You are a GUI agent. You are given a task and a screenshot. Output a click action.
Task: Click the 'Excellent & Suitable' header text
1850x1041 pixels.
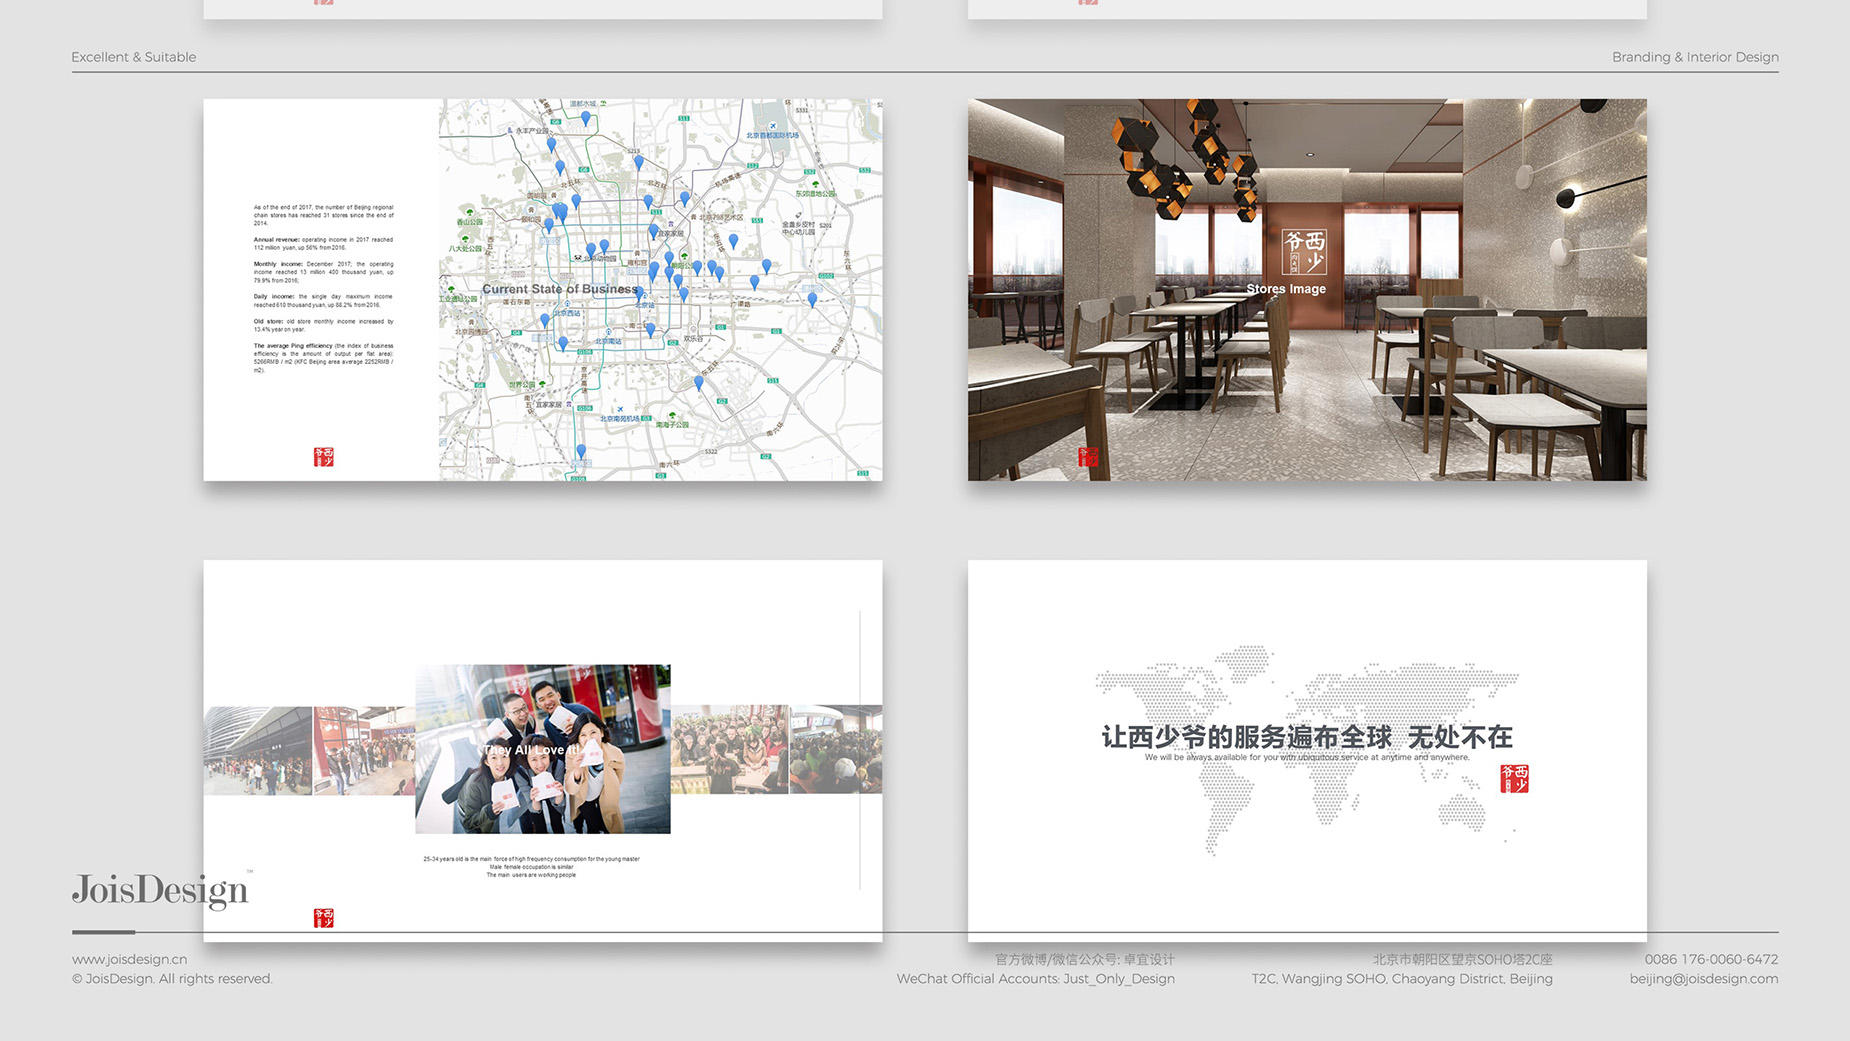[134, 57]
